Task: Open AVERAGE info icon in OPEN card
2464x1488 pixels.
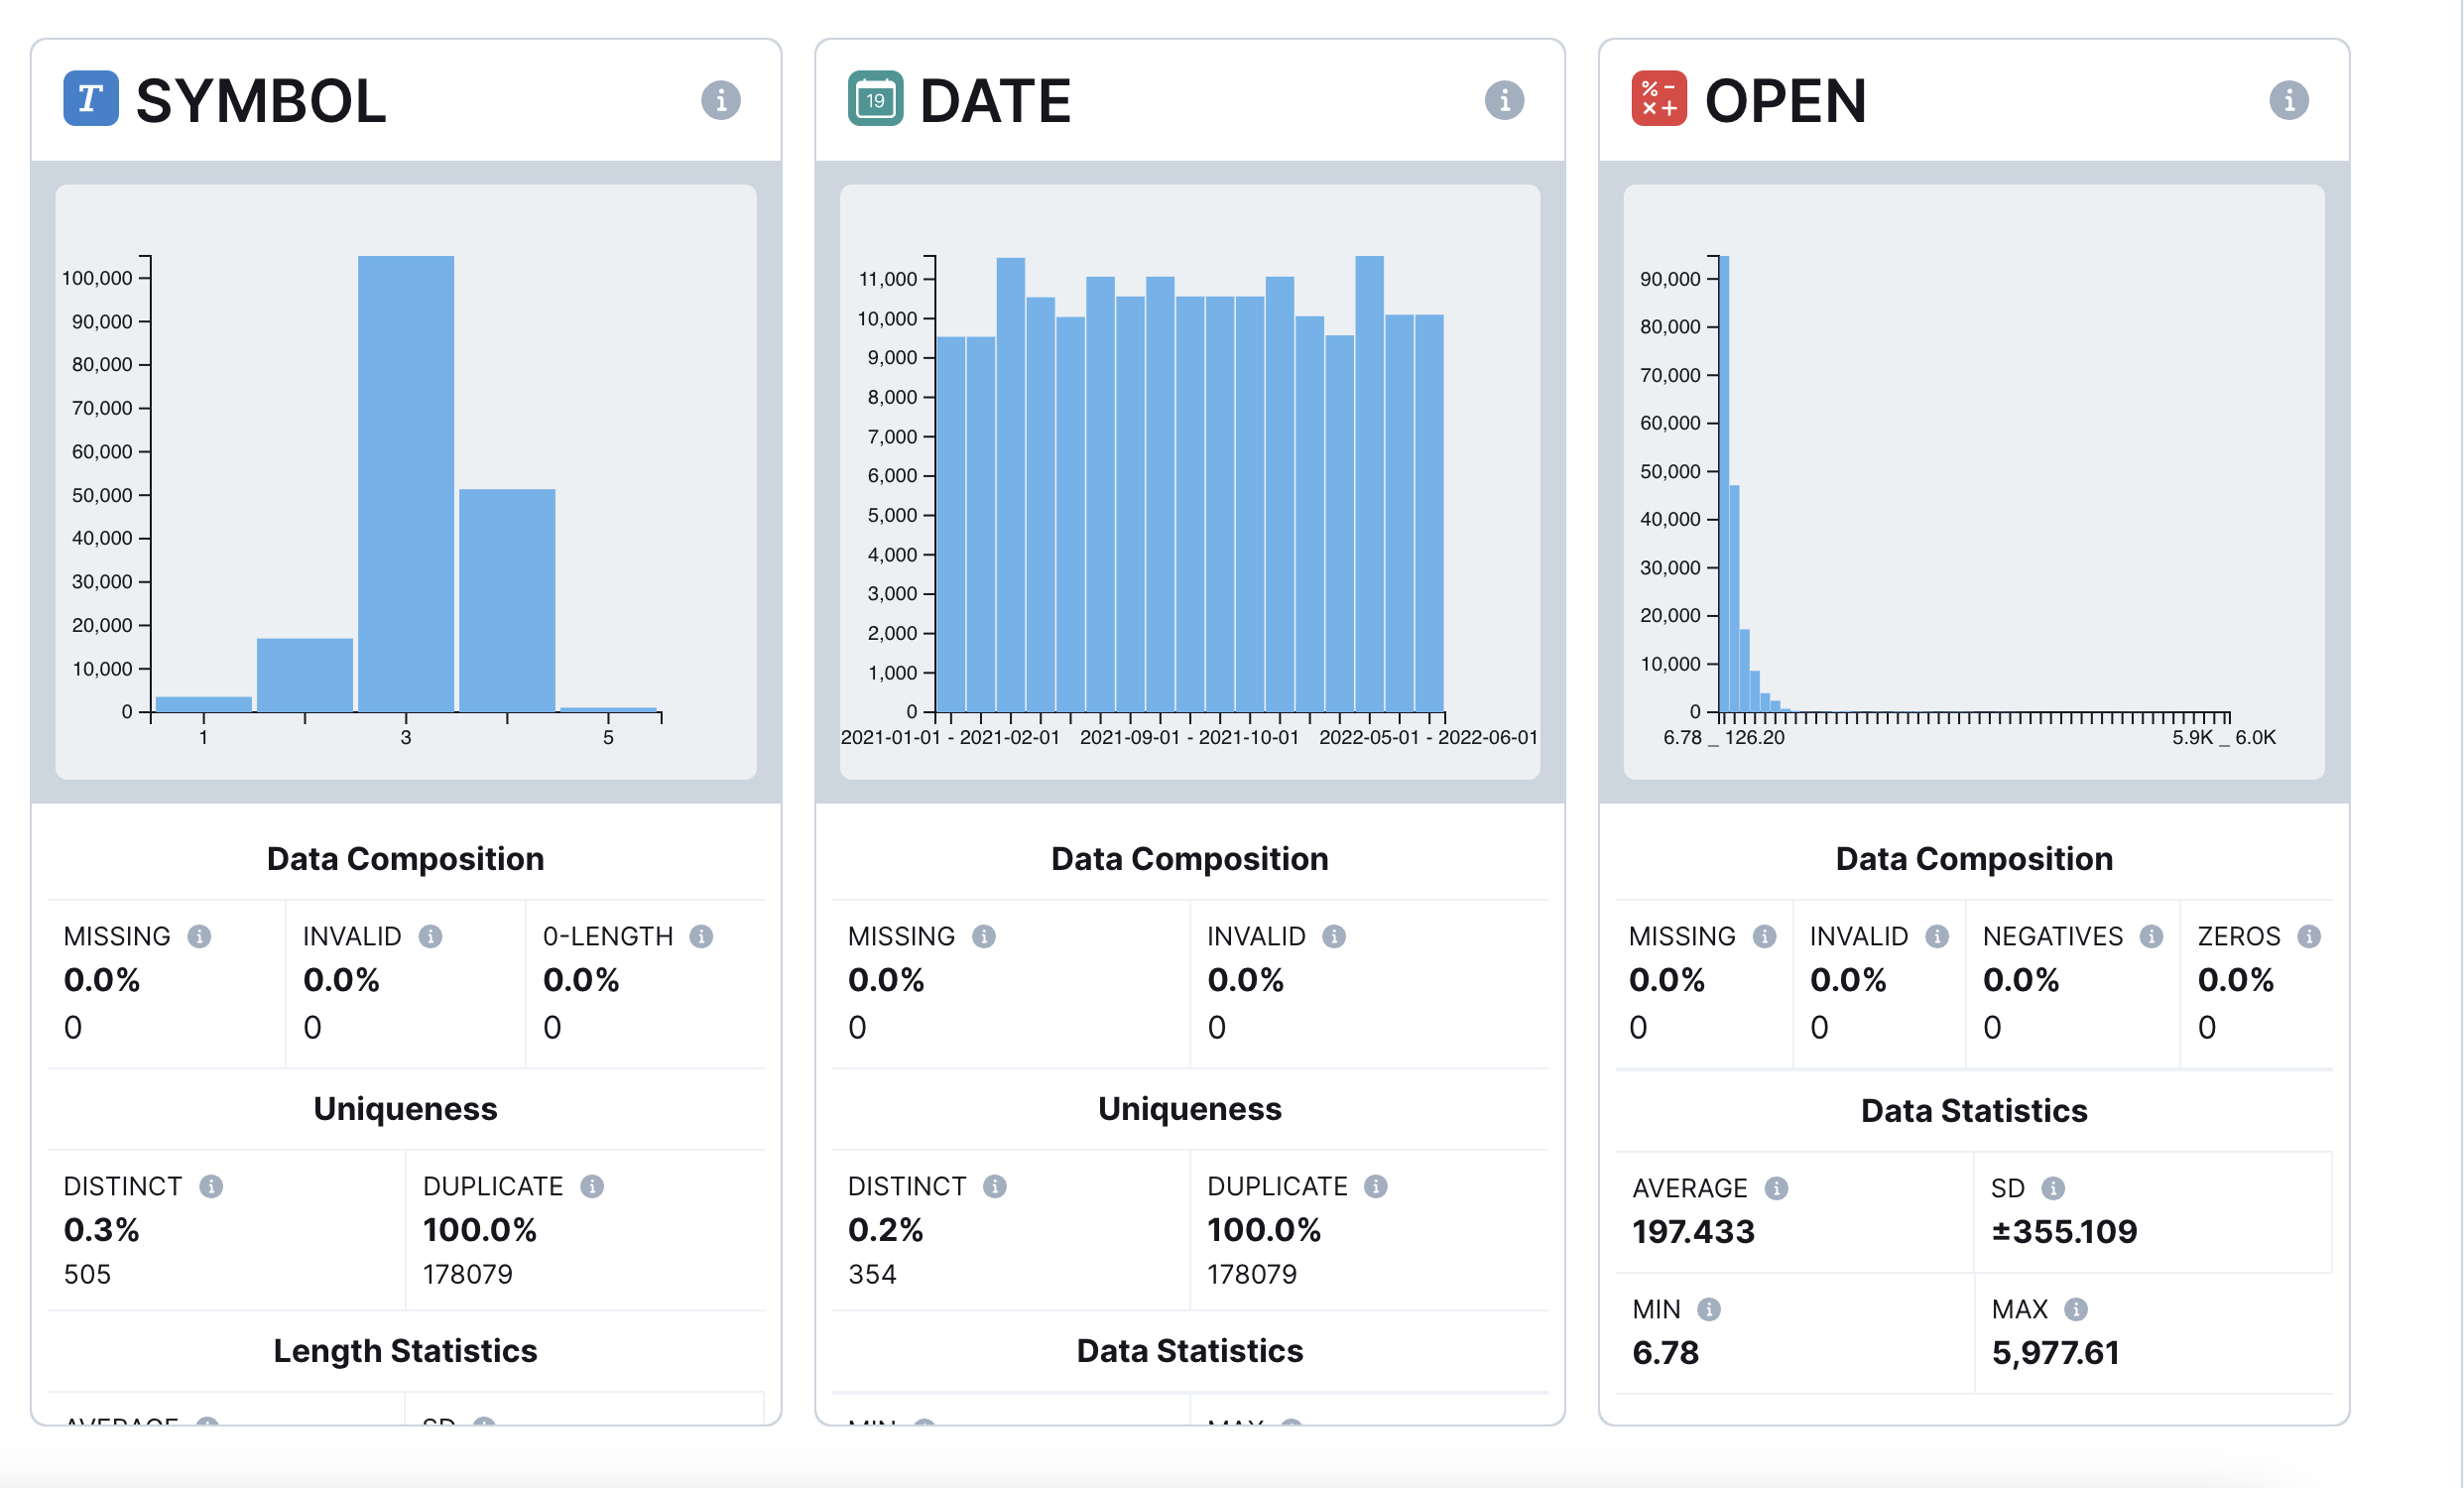Action: (x=1776, y=1188)
